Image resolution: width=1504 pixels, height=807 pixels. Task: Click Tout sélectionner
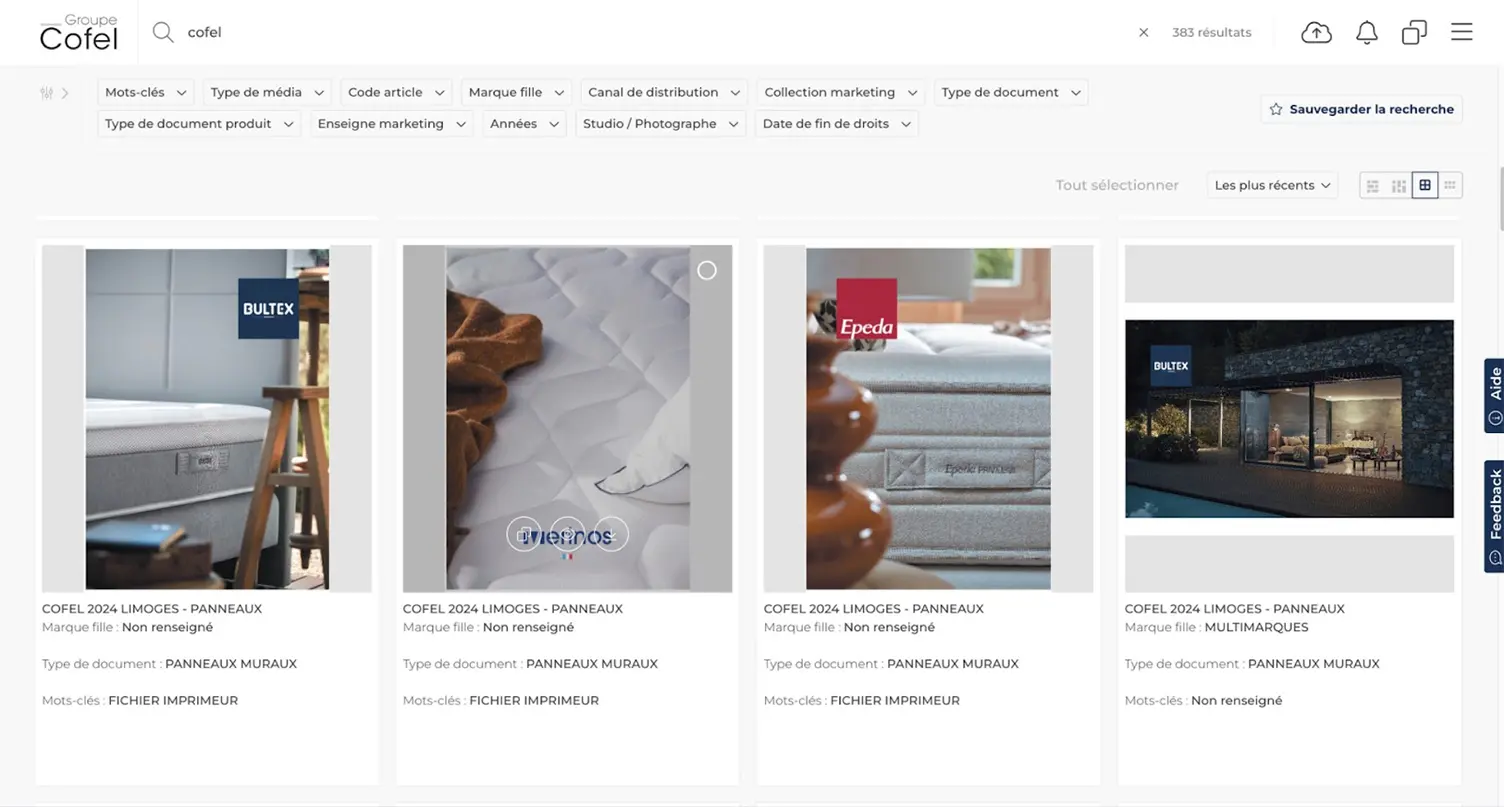click(1117, 184)
